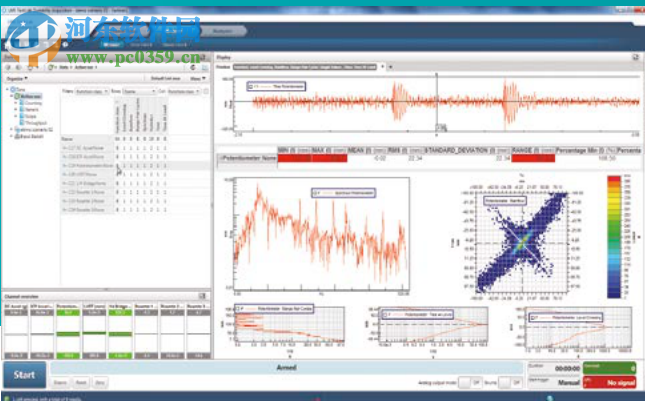Select the Throughput tree item

(x=36, y=123)
